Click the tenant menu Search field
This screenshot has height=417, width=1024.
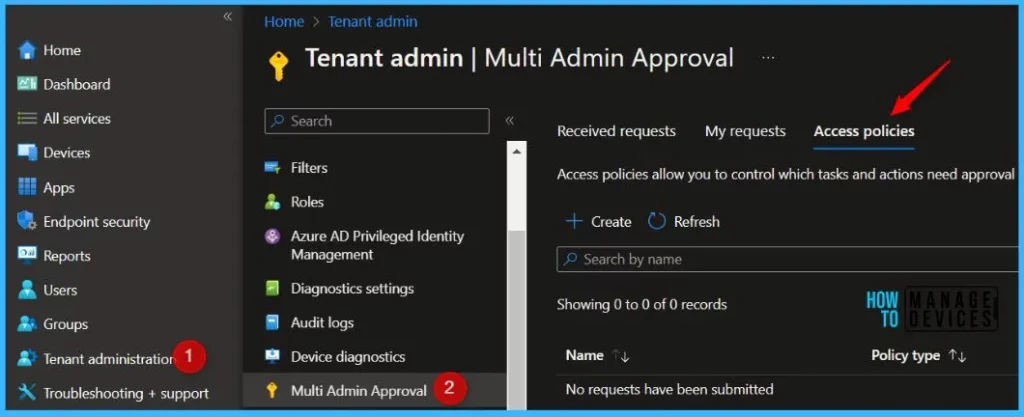(x=377, y=121)
